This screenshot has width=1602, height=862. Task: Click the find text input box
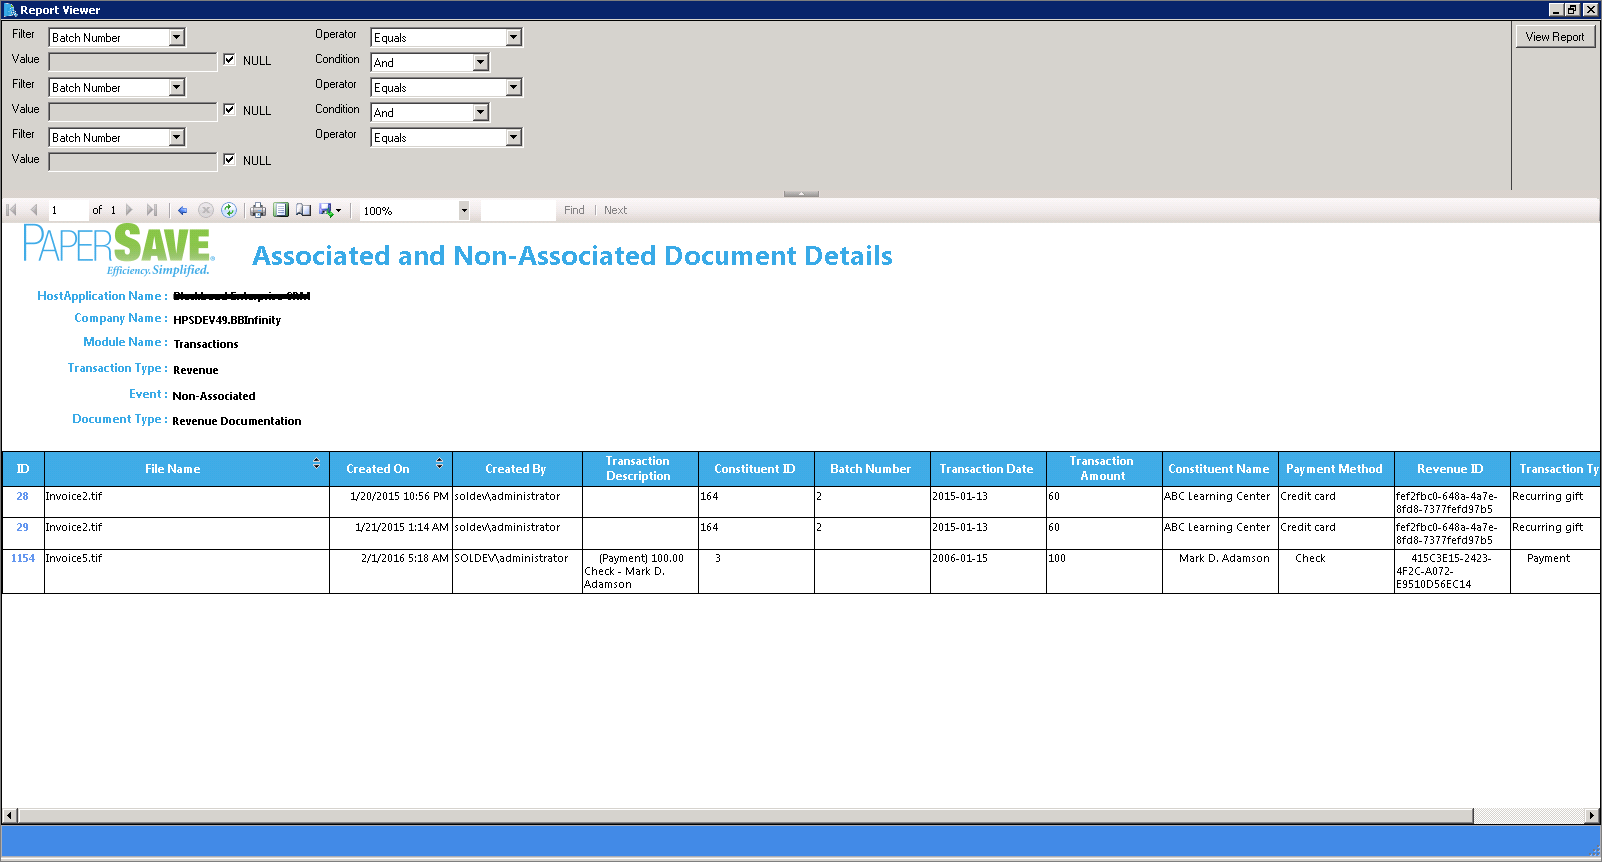point(518,210)
